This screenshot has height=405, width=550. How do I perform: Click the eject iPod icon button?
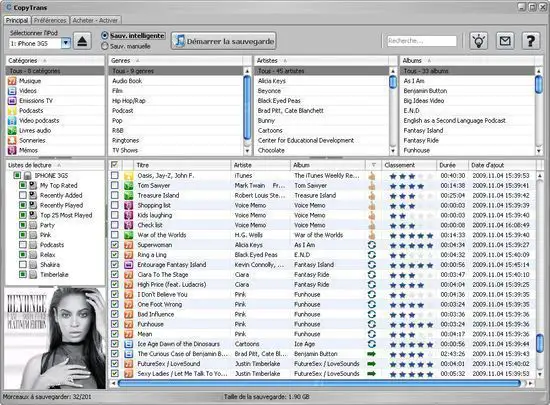82,41
